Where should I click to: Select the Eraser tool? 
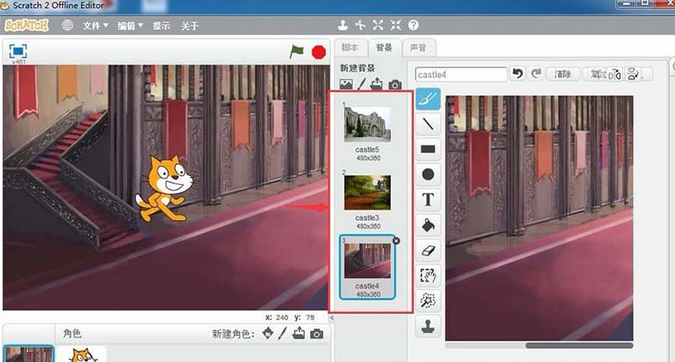click(428, 251)
